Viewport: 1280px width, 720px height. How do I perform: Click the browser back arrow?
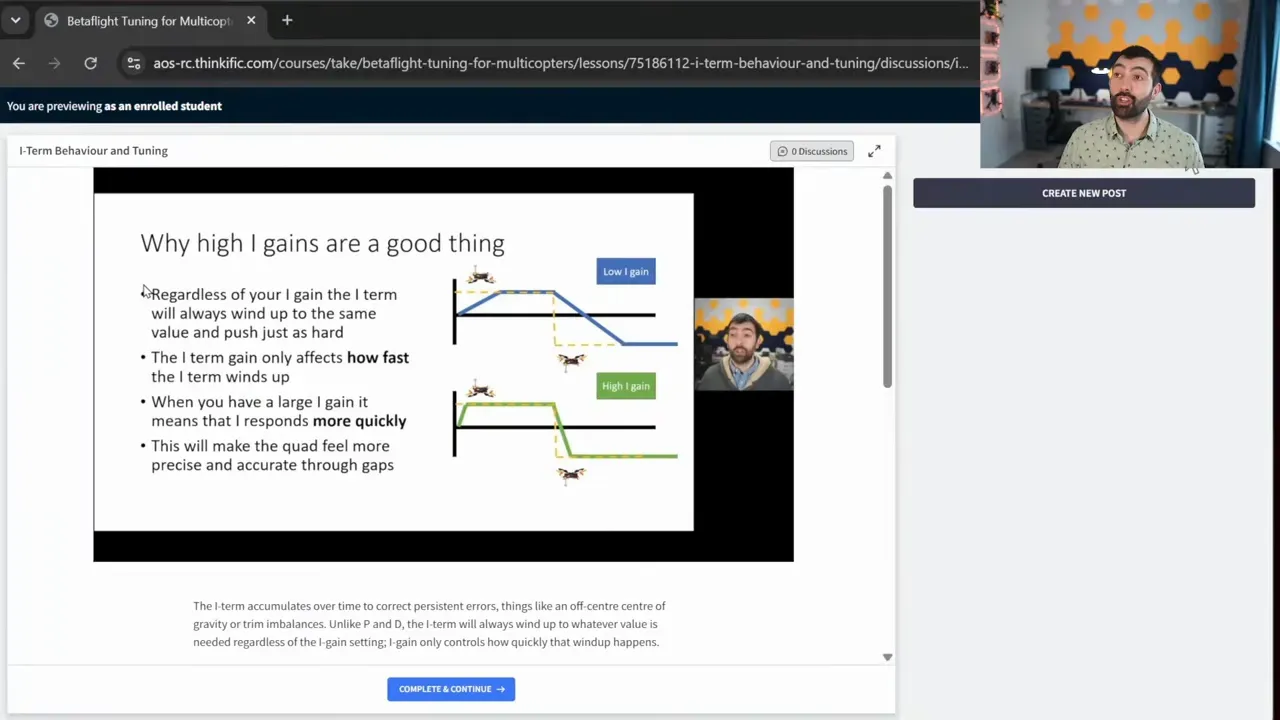(x=19, y=63)
